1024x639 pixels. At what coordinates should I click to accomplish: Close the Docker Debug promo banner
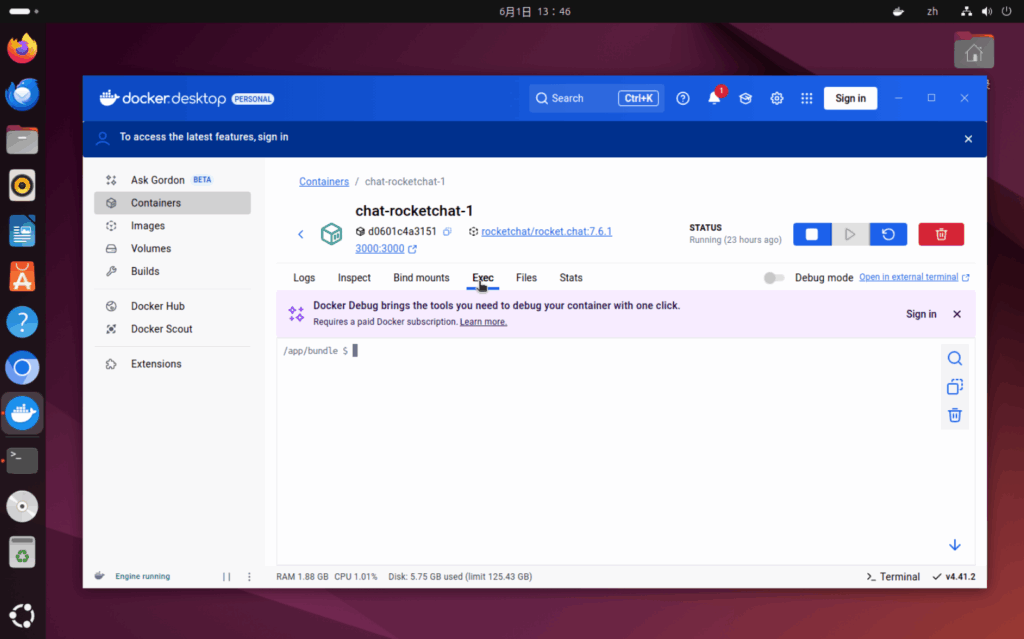click(x=957, y=314)
